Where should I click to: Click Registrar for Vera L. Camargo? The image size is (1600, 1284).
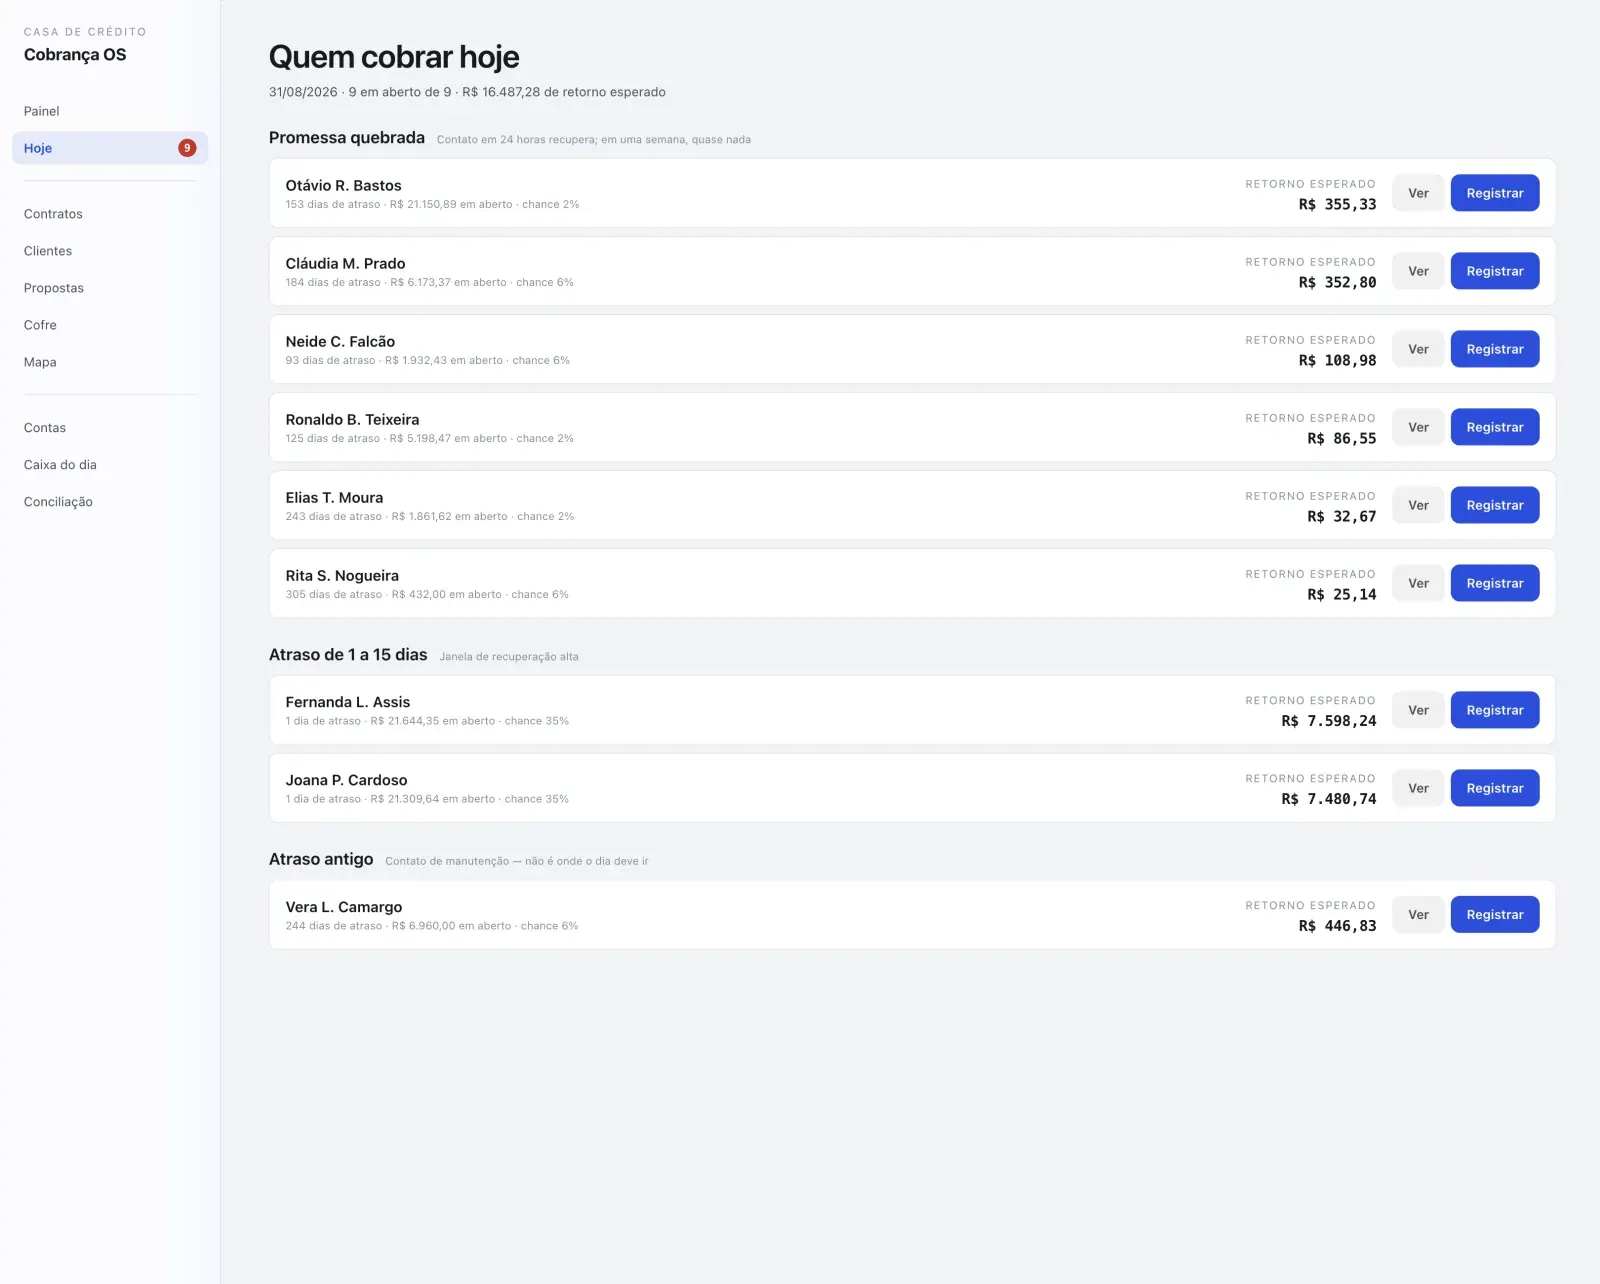(1495, 914)
